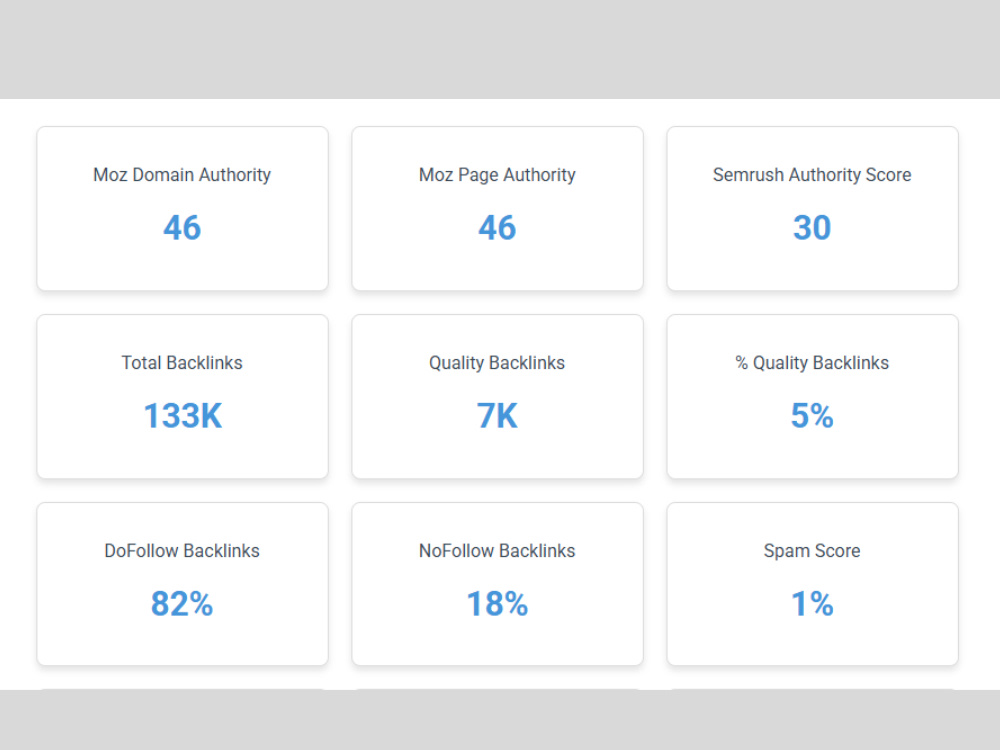The width and height of the screenshot is (1000, 750).
Task: Select the 133K total backlinks value
Action: 182,415
